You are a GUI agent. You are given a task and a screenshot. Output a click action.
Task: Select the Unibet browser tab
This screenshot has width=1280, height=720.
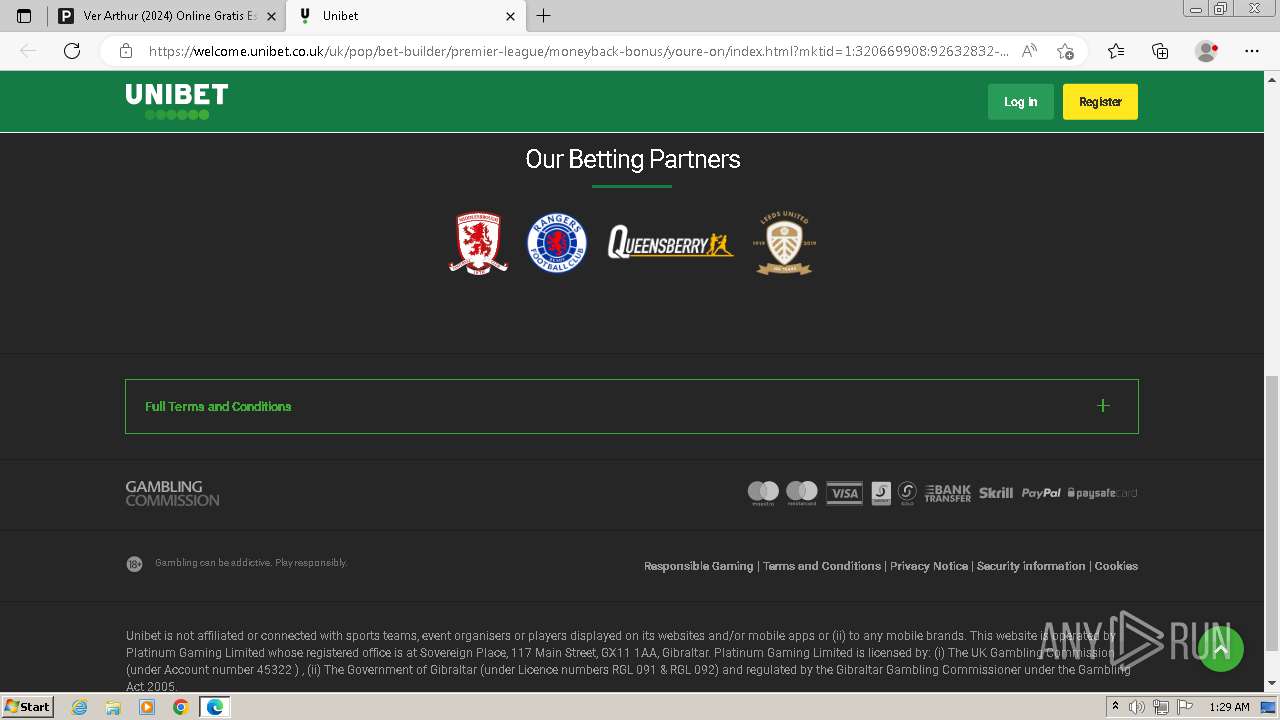click(x=406, y=16)
